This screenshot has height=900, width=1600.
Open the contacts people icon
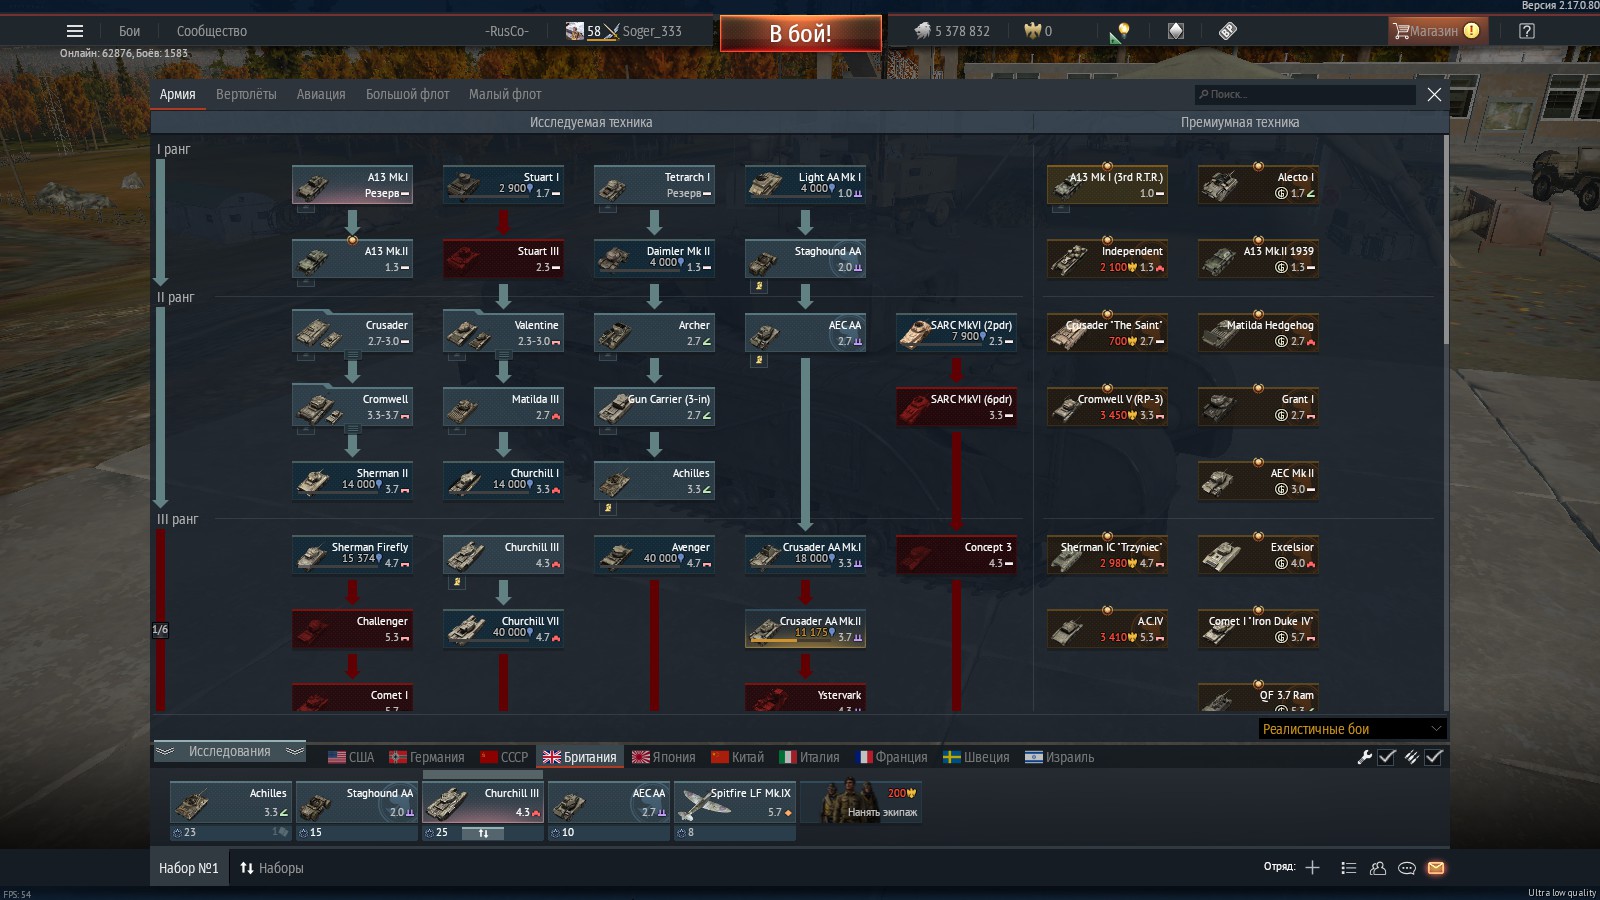[x=1378, y=868]
